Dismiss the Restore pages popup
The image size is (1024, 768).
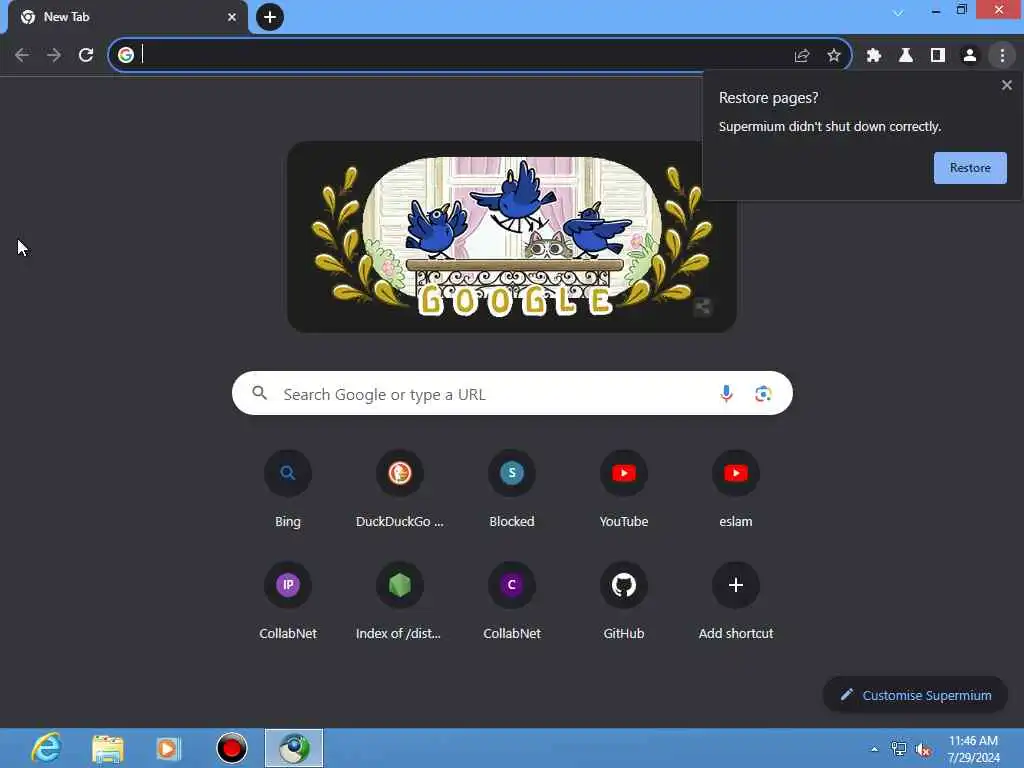pos(1007,85)
